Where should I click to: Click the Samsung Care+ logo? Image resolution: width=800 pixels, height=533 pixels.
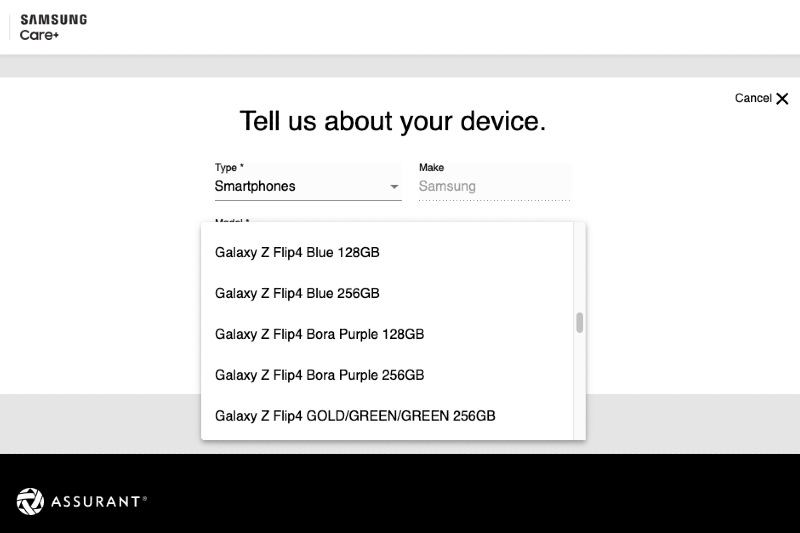53,27
